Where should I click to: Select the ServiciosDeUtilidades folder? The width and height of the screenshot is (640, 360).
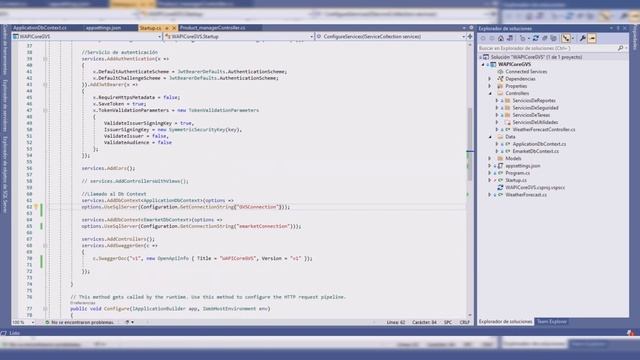pos(535,122)
